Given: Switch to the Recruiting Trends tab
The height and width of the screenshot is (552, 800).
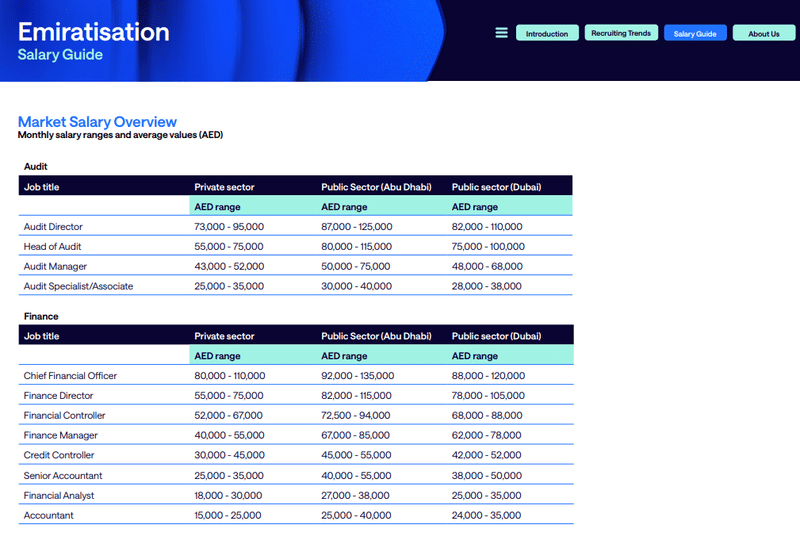Looking at the screenshot, I should coord(621,33).
